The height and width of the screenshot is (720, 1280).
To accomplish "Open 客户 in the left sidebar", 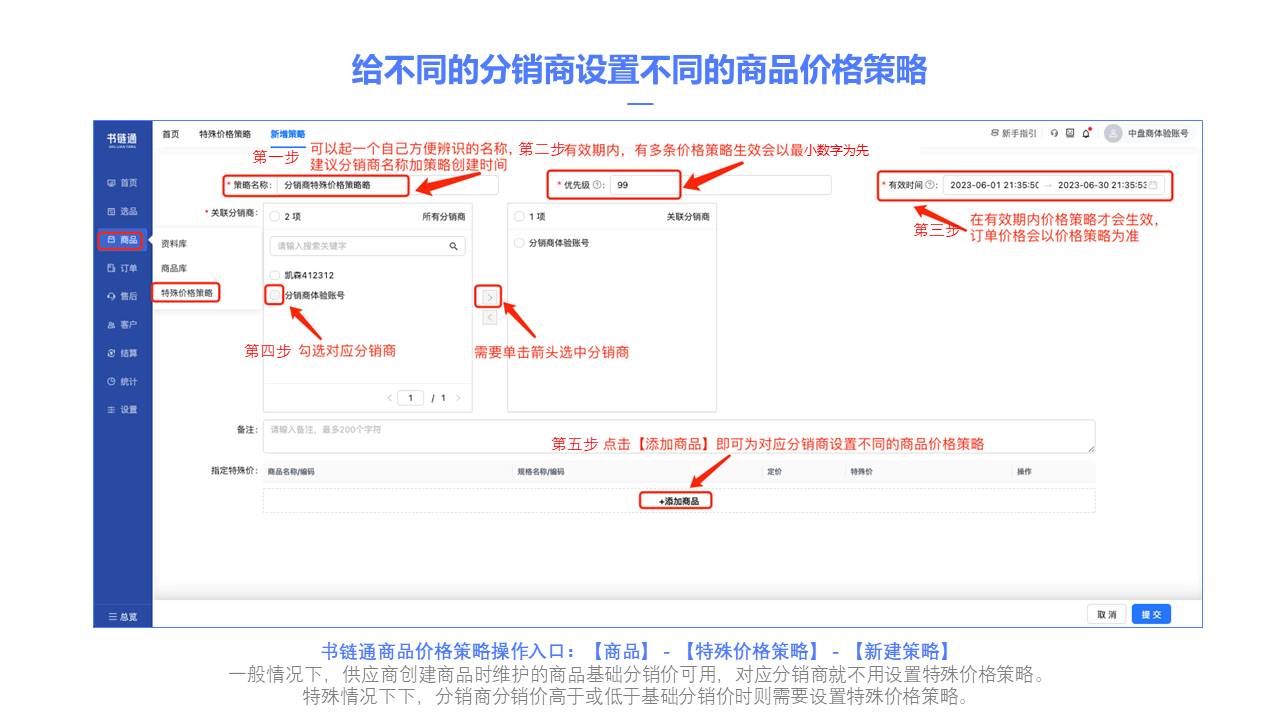I will pos(122,324).
